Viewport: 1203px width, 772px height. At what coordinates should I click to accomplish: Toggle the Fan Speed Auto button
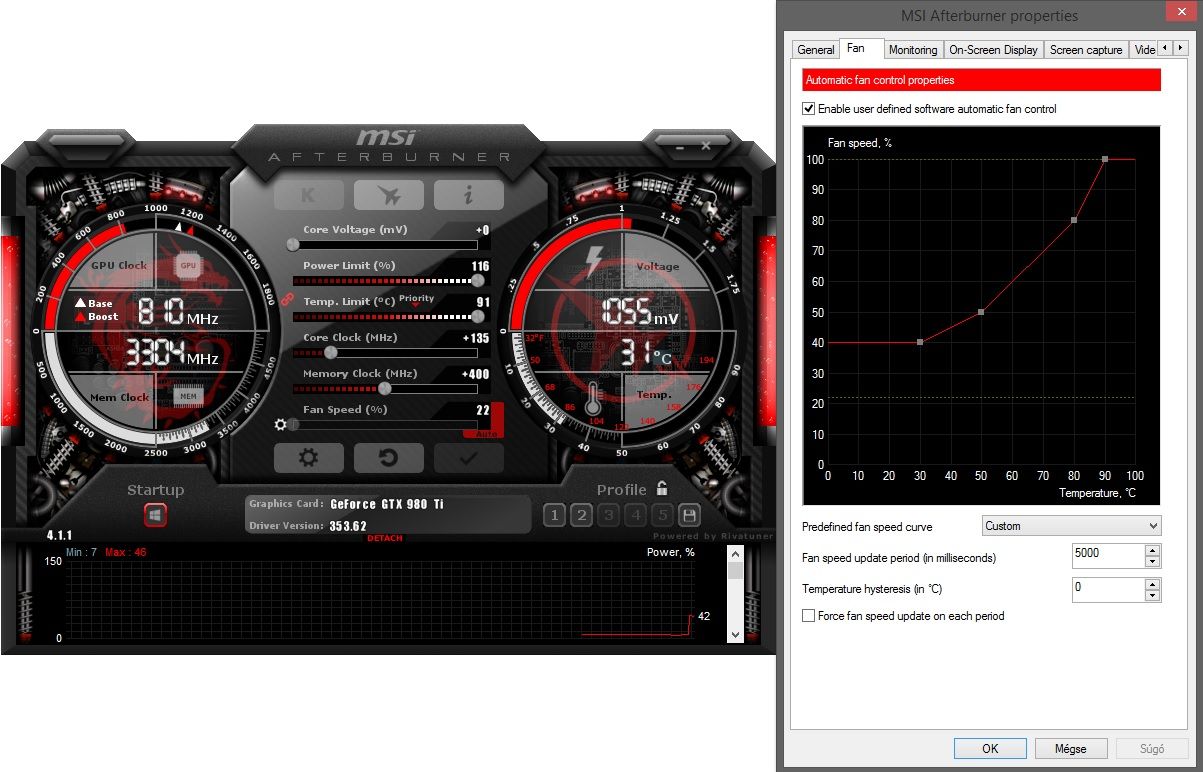pyautogui.click(x=484, y=434)
